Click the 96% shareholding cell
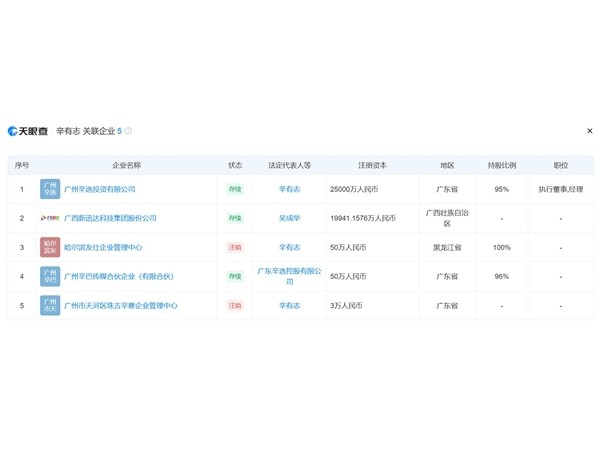This screenshot has height=450, width=600. [x=502, y=276]
